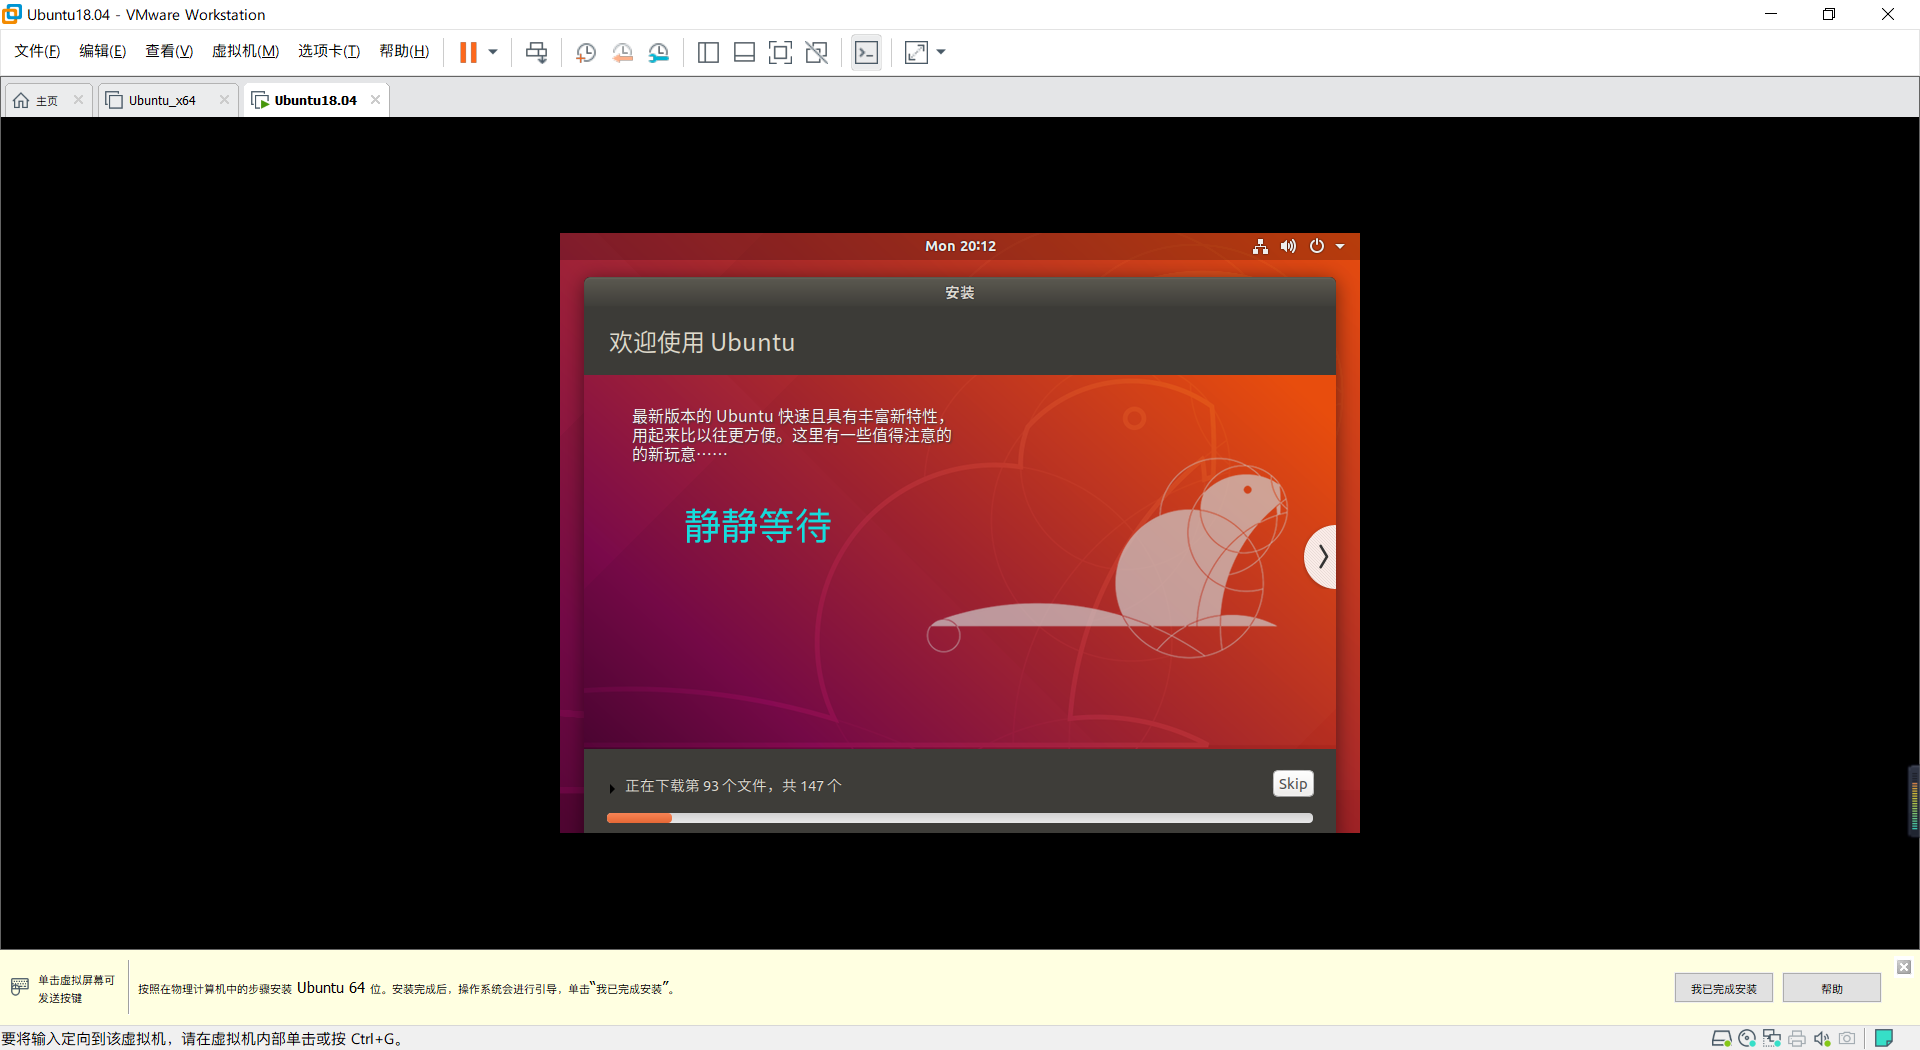Click the camera status bar icon
The height and width of the screenshot is (1050, 1920).
[x=1847, y=1038]
